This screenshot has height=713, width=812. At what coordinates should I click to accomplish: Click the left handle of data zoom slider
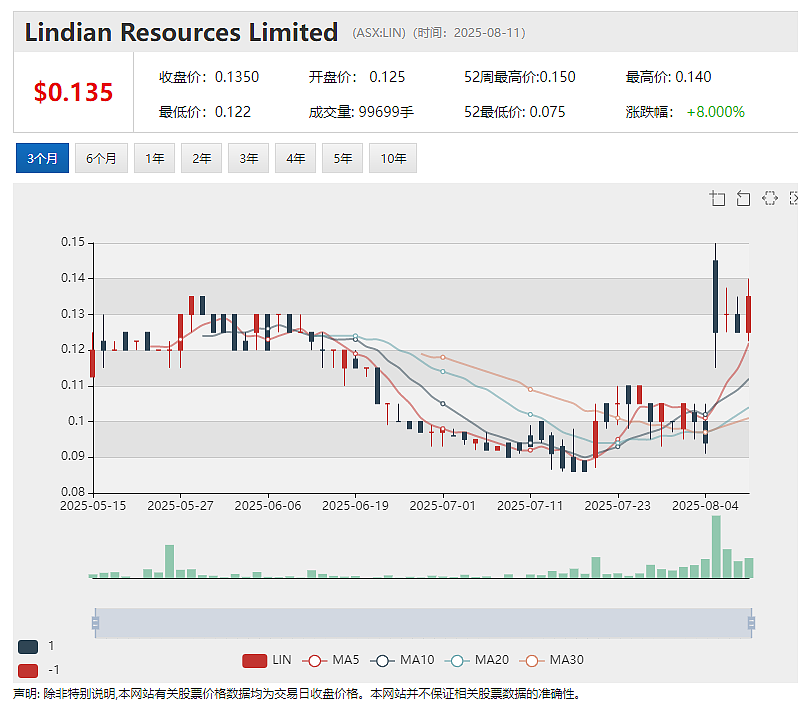[95, 622]
